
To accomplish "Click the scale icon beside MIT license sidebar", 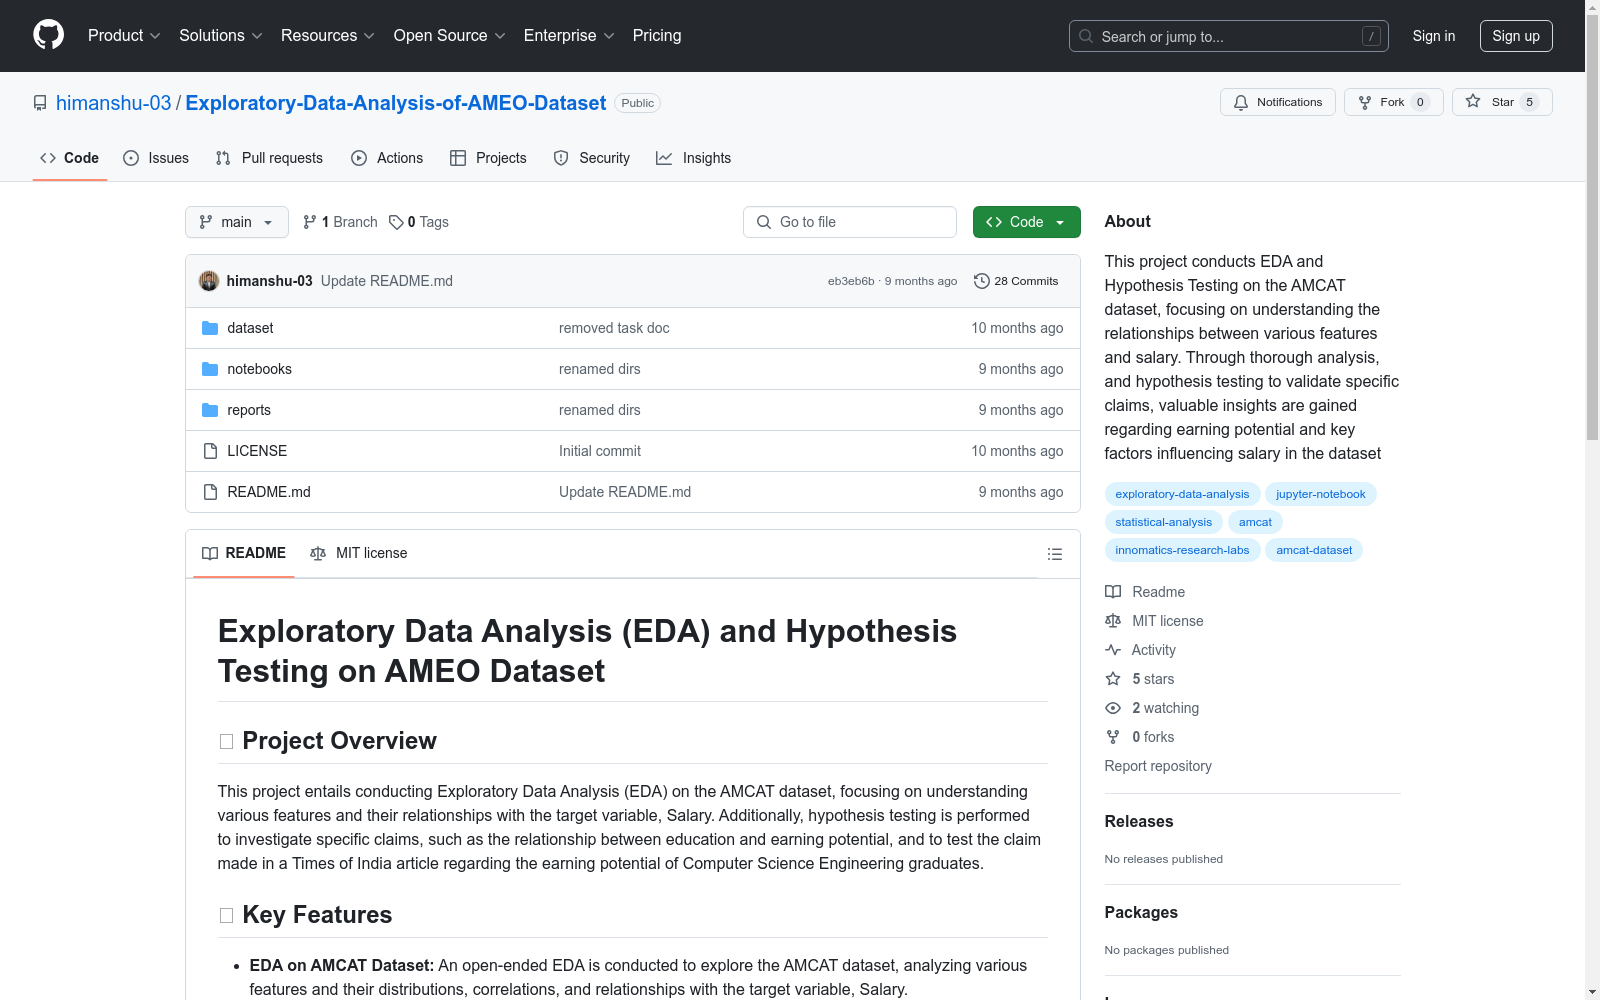I will pyautogui.click(x=1113, y=621).
